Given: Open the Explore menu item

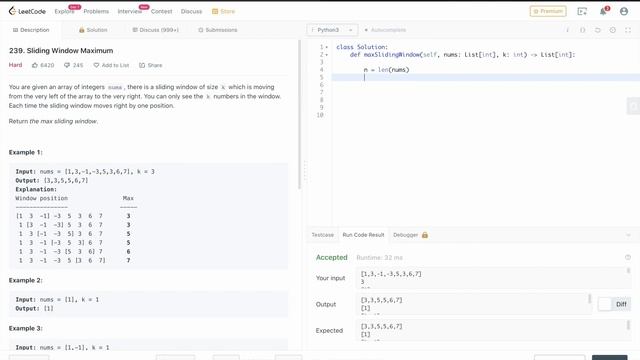Looking at the screenshot, I should coord(64,11).
